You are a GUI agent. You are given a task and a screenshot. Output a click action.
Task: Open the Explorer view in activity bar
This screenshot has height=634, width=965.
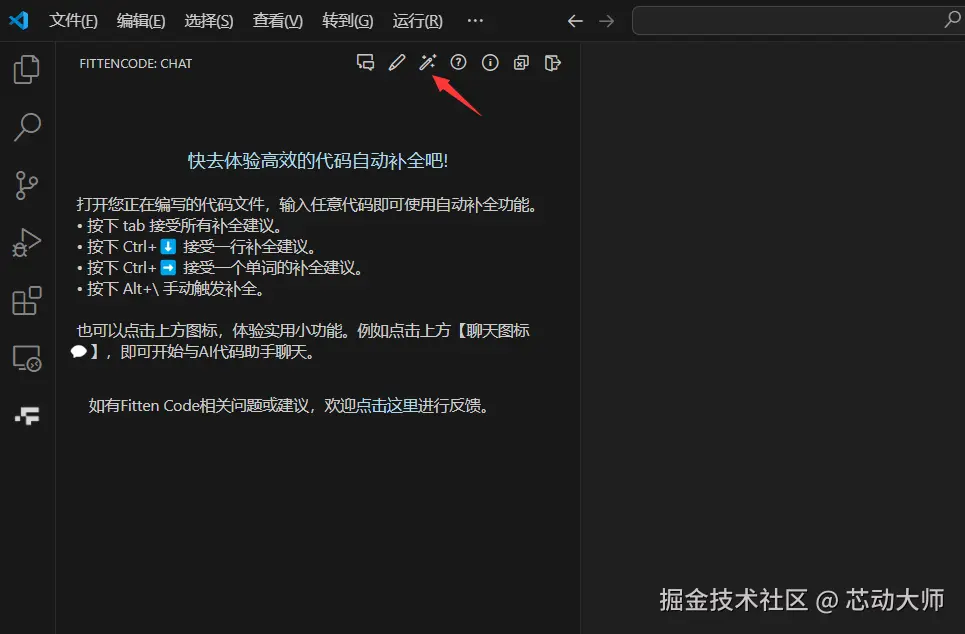(x=26, y=69)
